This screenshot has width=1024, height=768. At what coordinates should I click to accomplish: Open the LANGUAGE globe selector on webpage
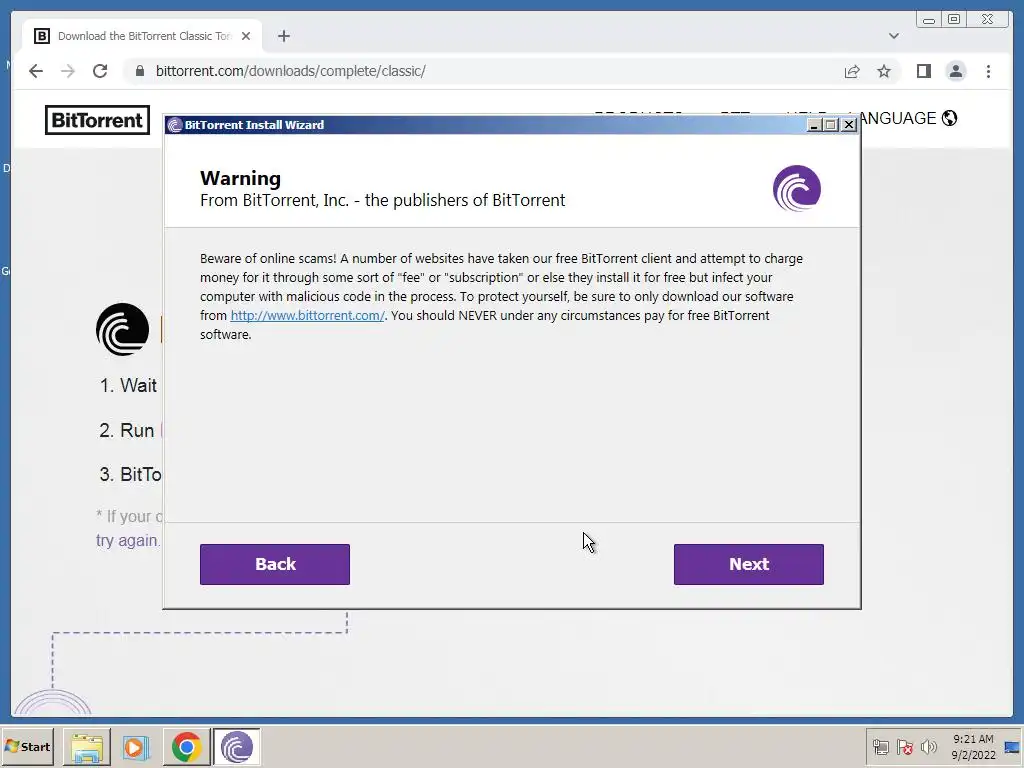point(950,118)
